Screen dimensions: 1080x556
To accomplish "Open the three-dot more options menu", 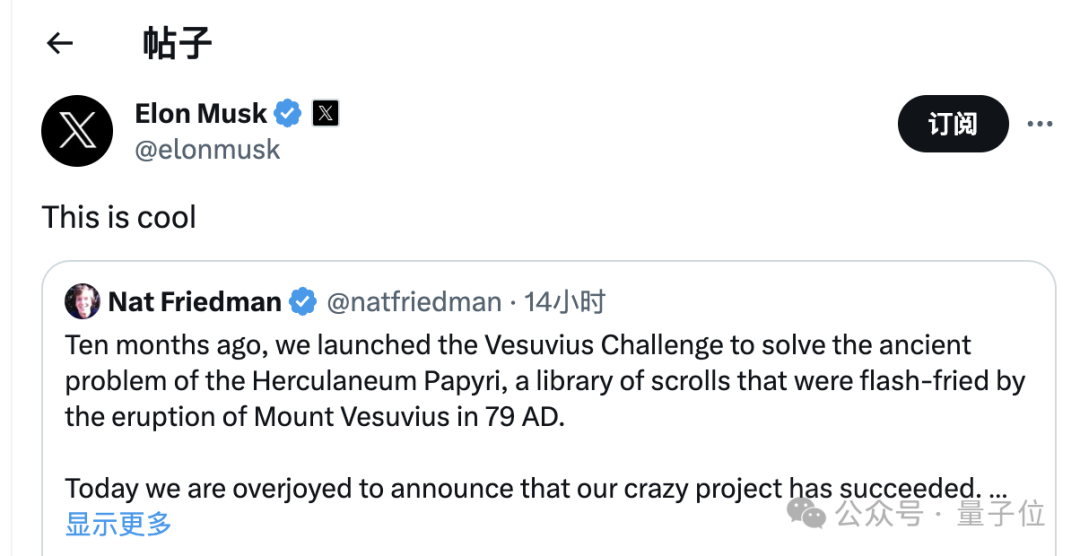I will 1040,124.
